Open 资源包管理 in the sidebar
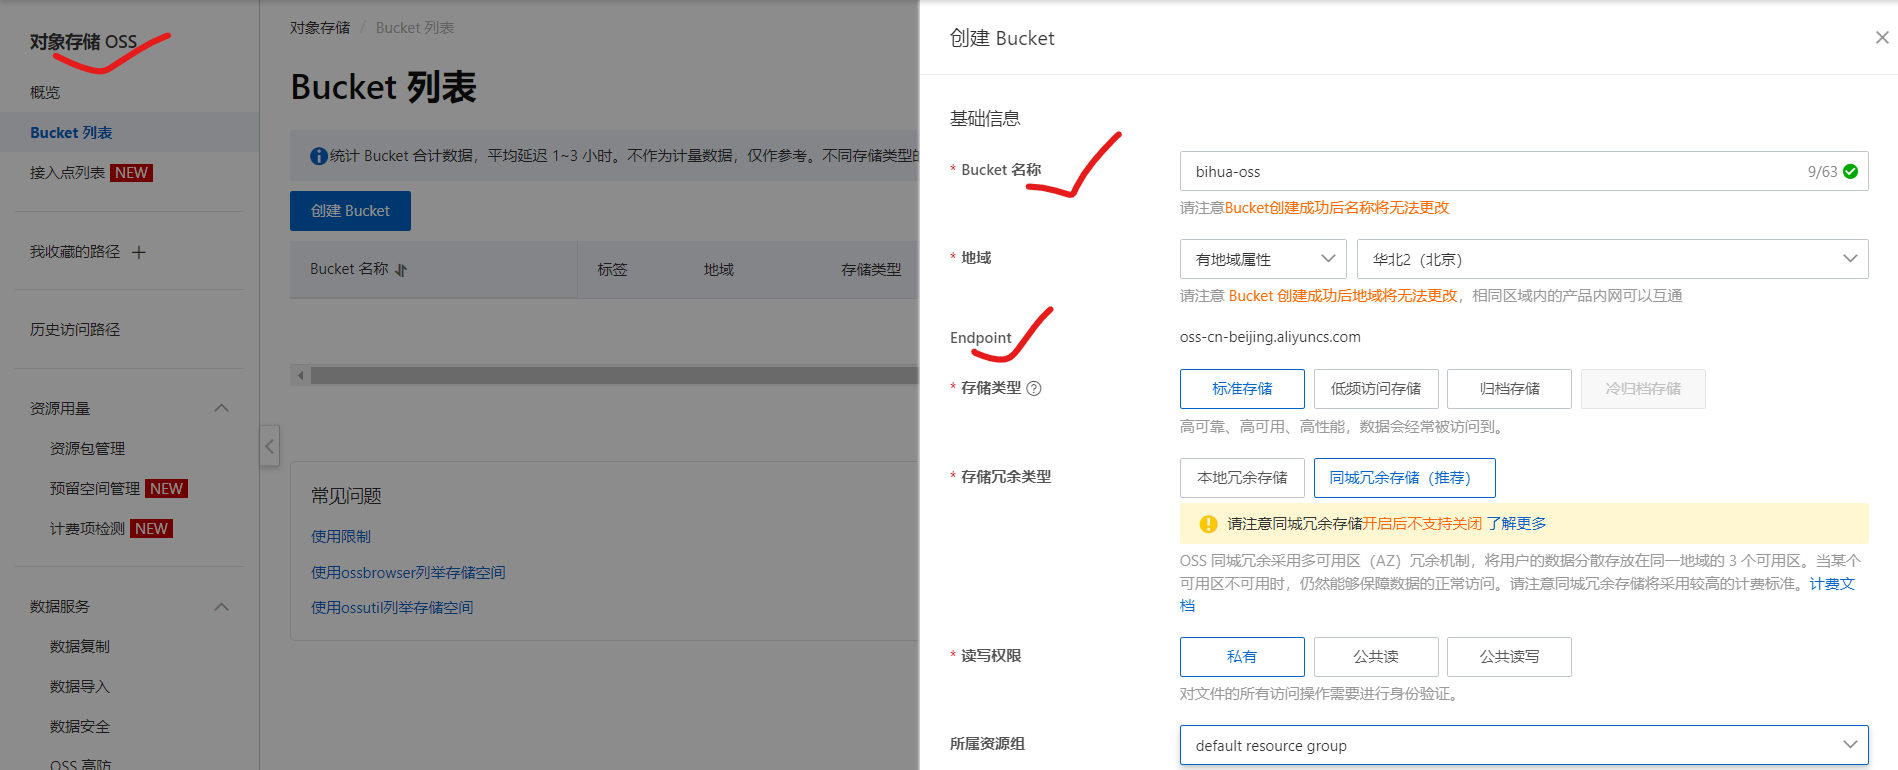The width and height of the screenshot is (1898, 770). point(87,448)
